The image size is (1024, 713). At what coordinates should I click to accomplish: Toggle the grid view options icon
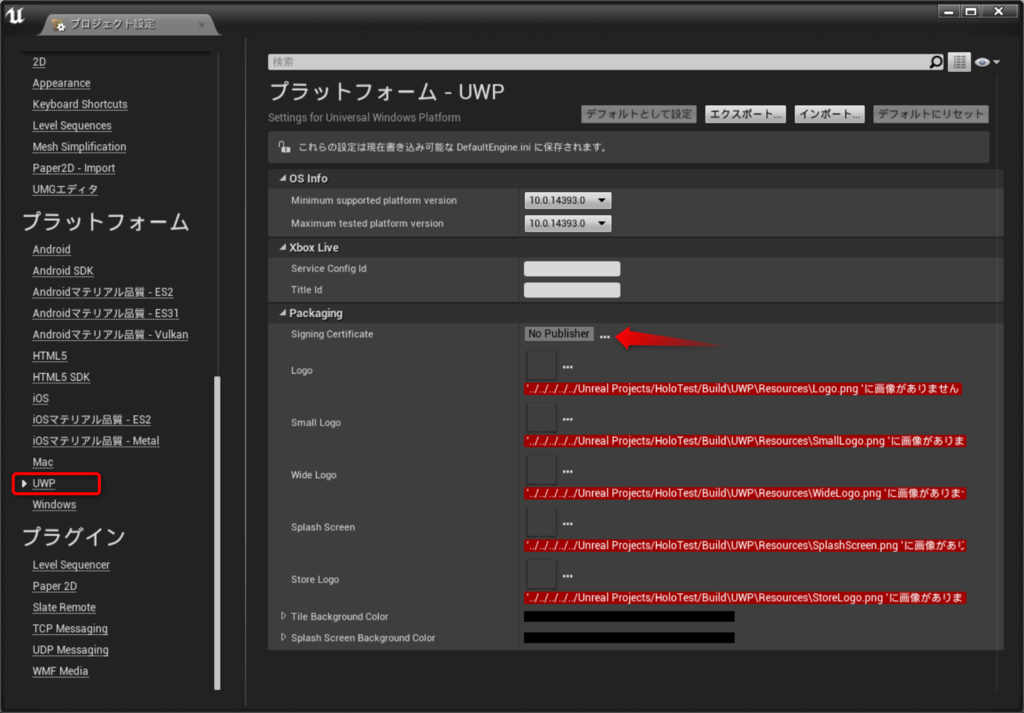point(959,62)
